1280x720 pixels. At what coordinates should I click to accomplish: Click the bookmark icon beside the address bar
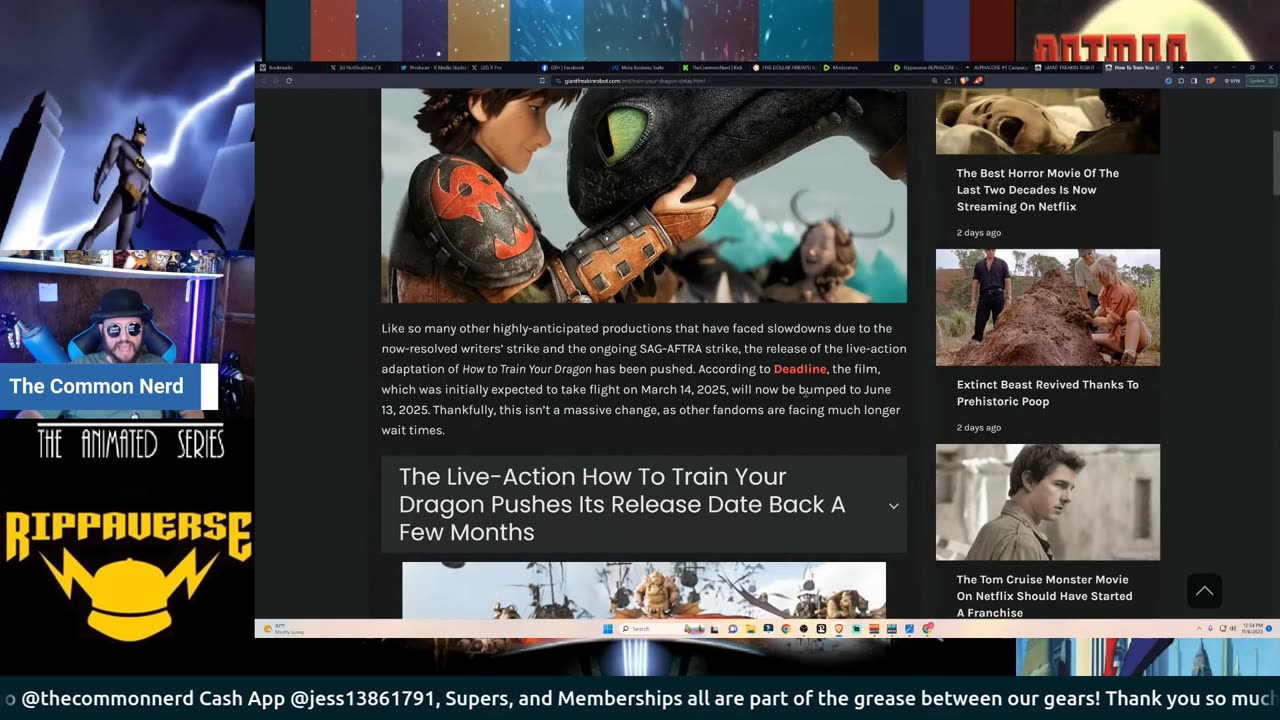click(x=541, y=80)
